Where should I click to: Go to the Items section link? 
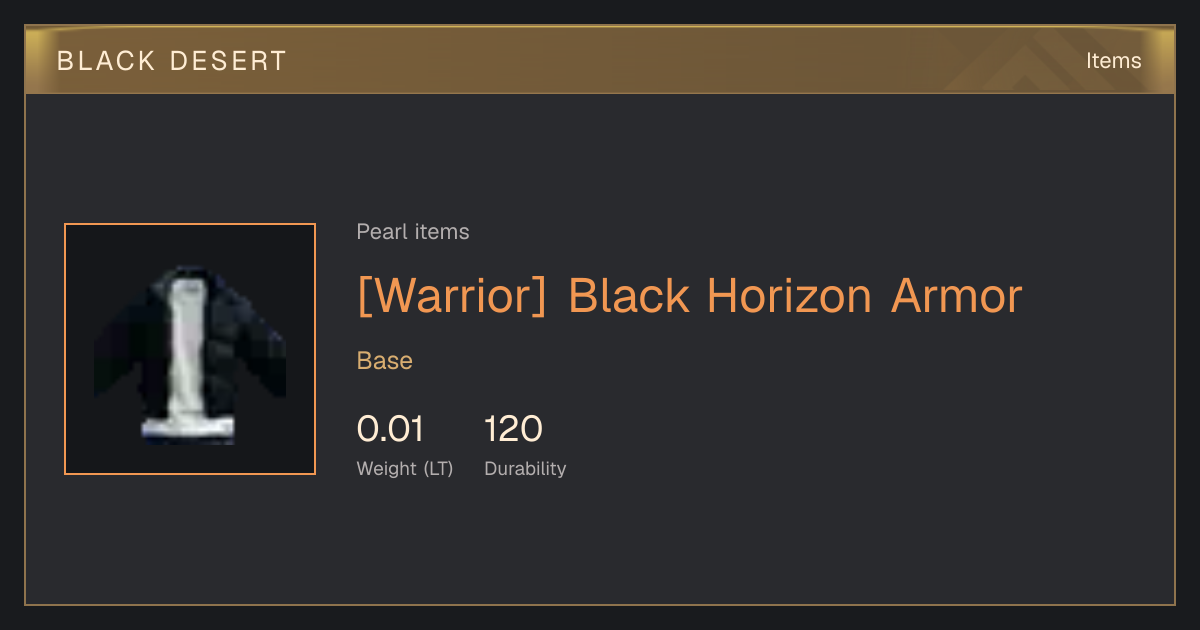(x=1113, y=61)
